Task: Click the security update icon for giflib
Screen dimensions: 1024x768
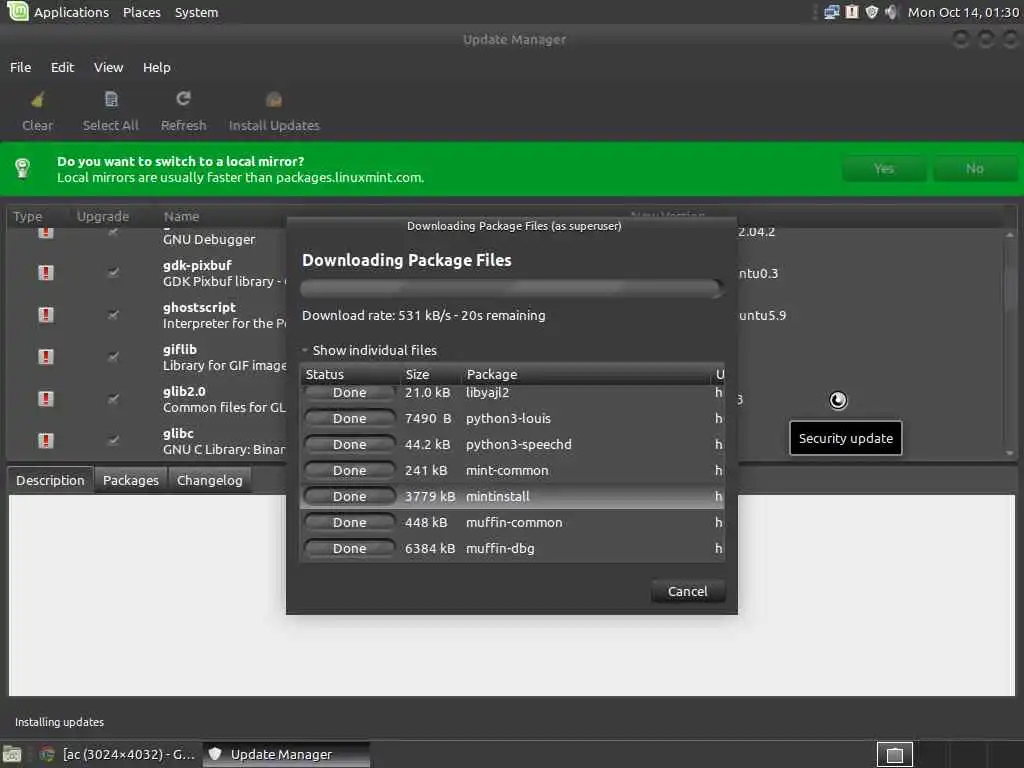Action: [46, 357]
